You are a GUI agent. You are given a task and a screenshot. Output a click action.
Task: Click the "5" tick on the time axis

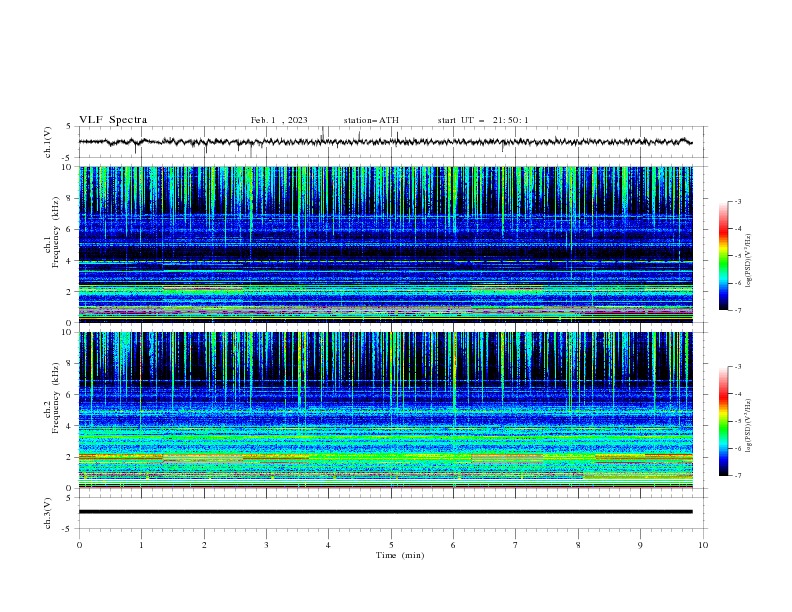pyautogui.click(x=391, y=545)
